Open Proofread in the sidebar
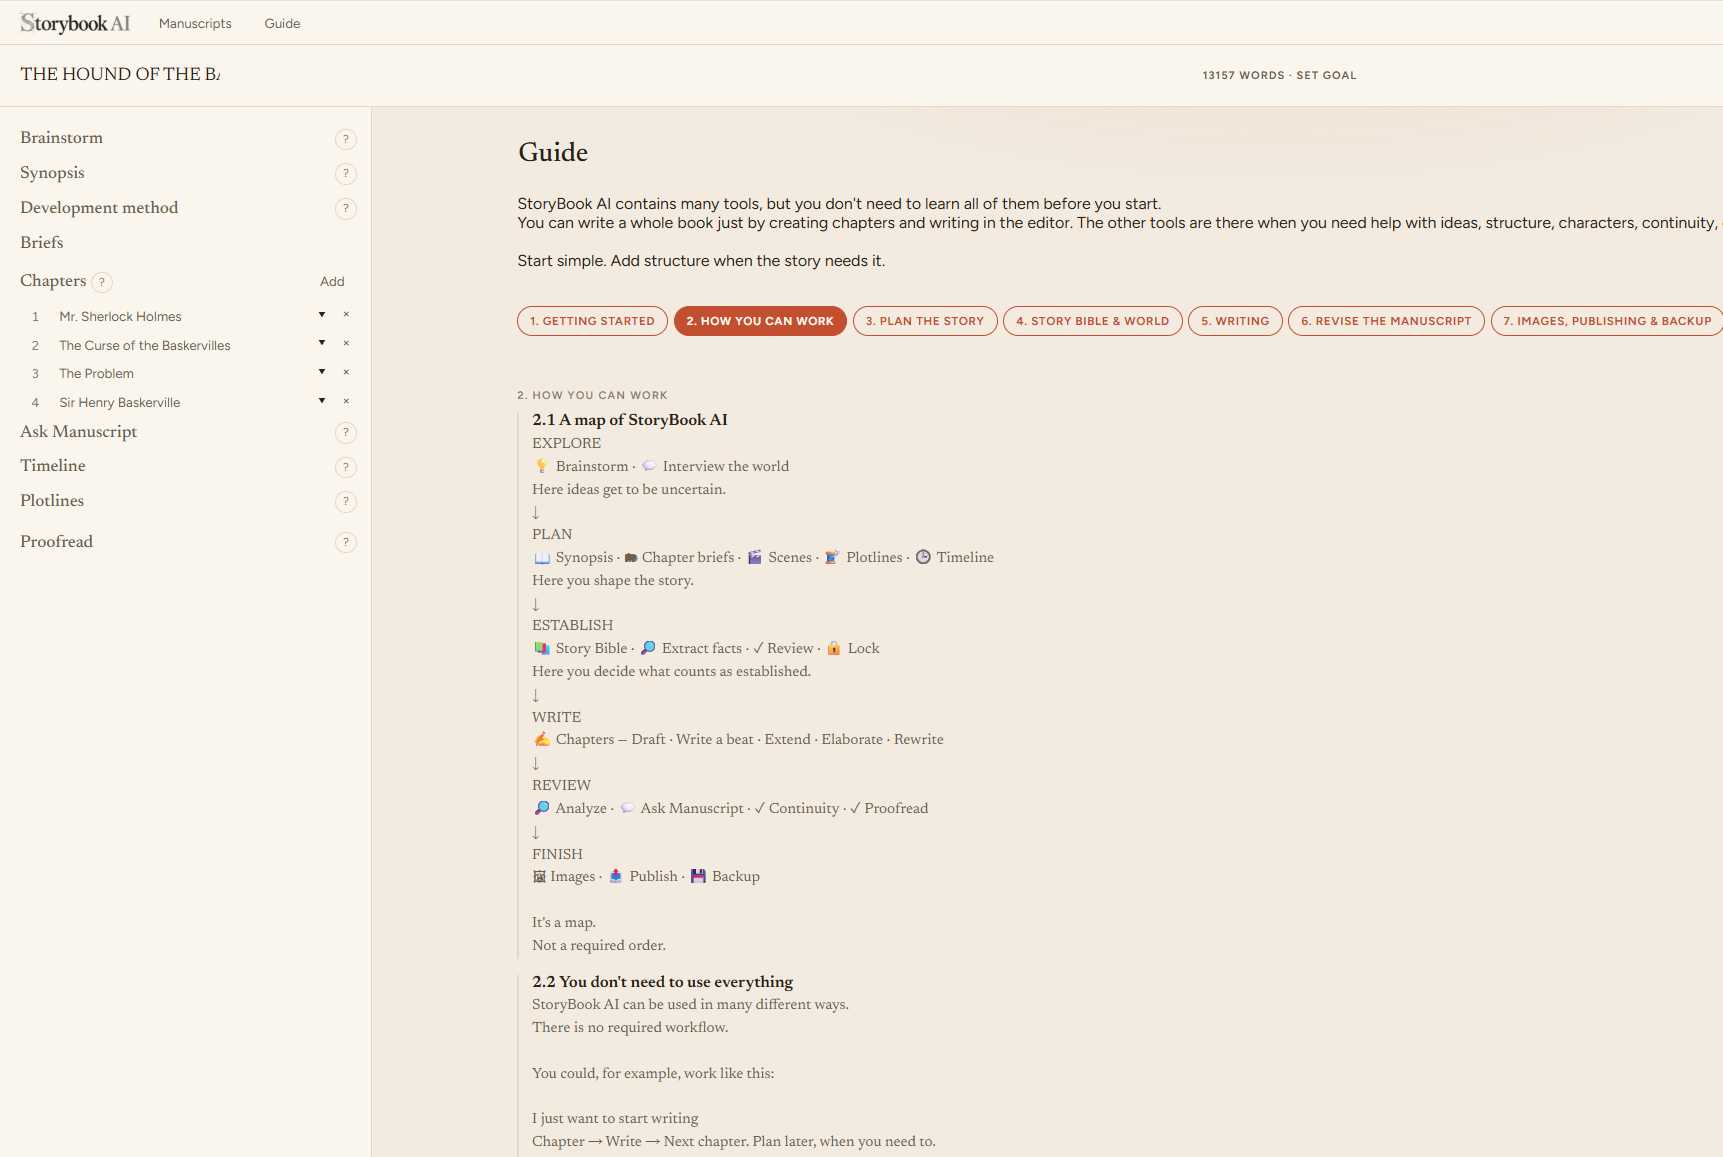The height and width of the screenshot is (1157, 1723). (57, 542)
